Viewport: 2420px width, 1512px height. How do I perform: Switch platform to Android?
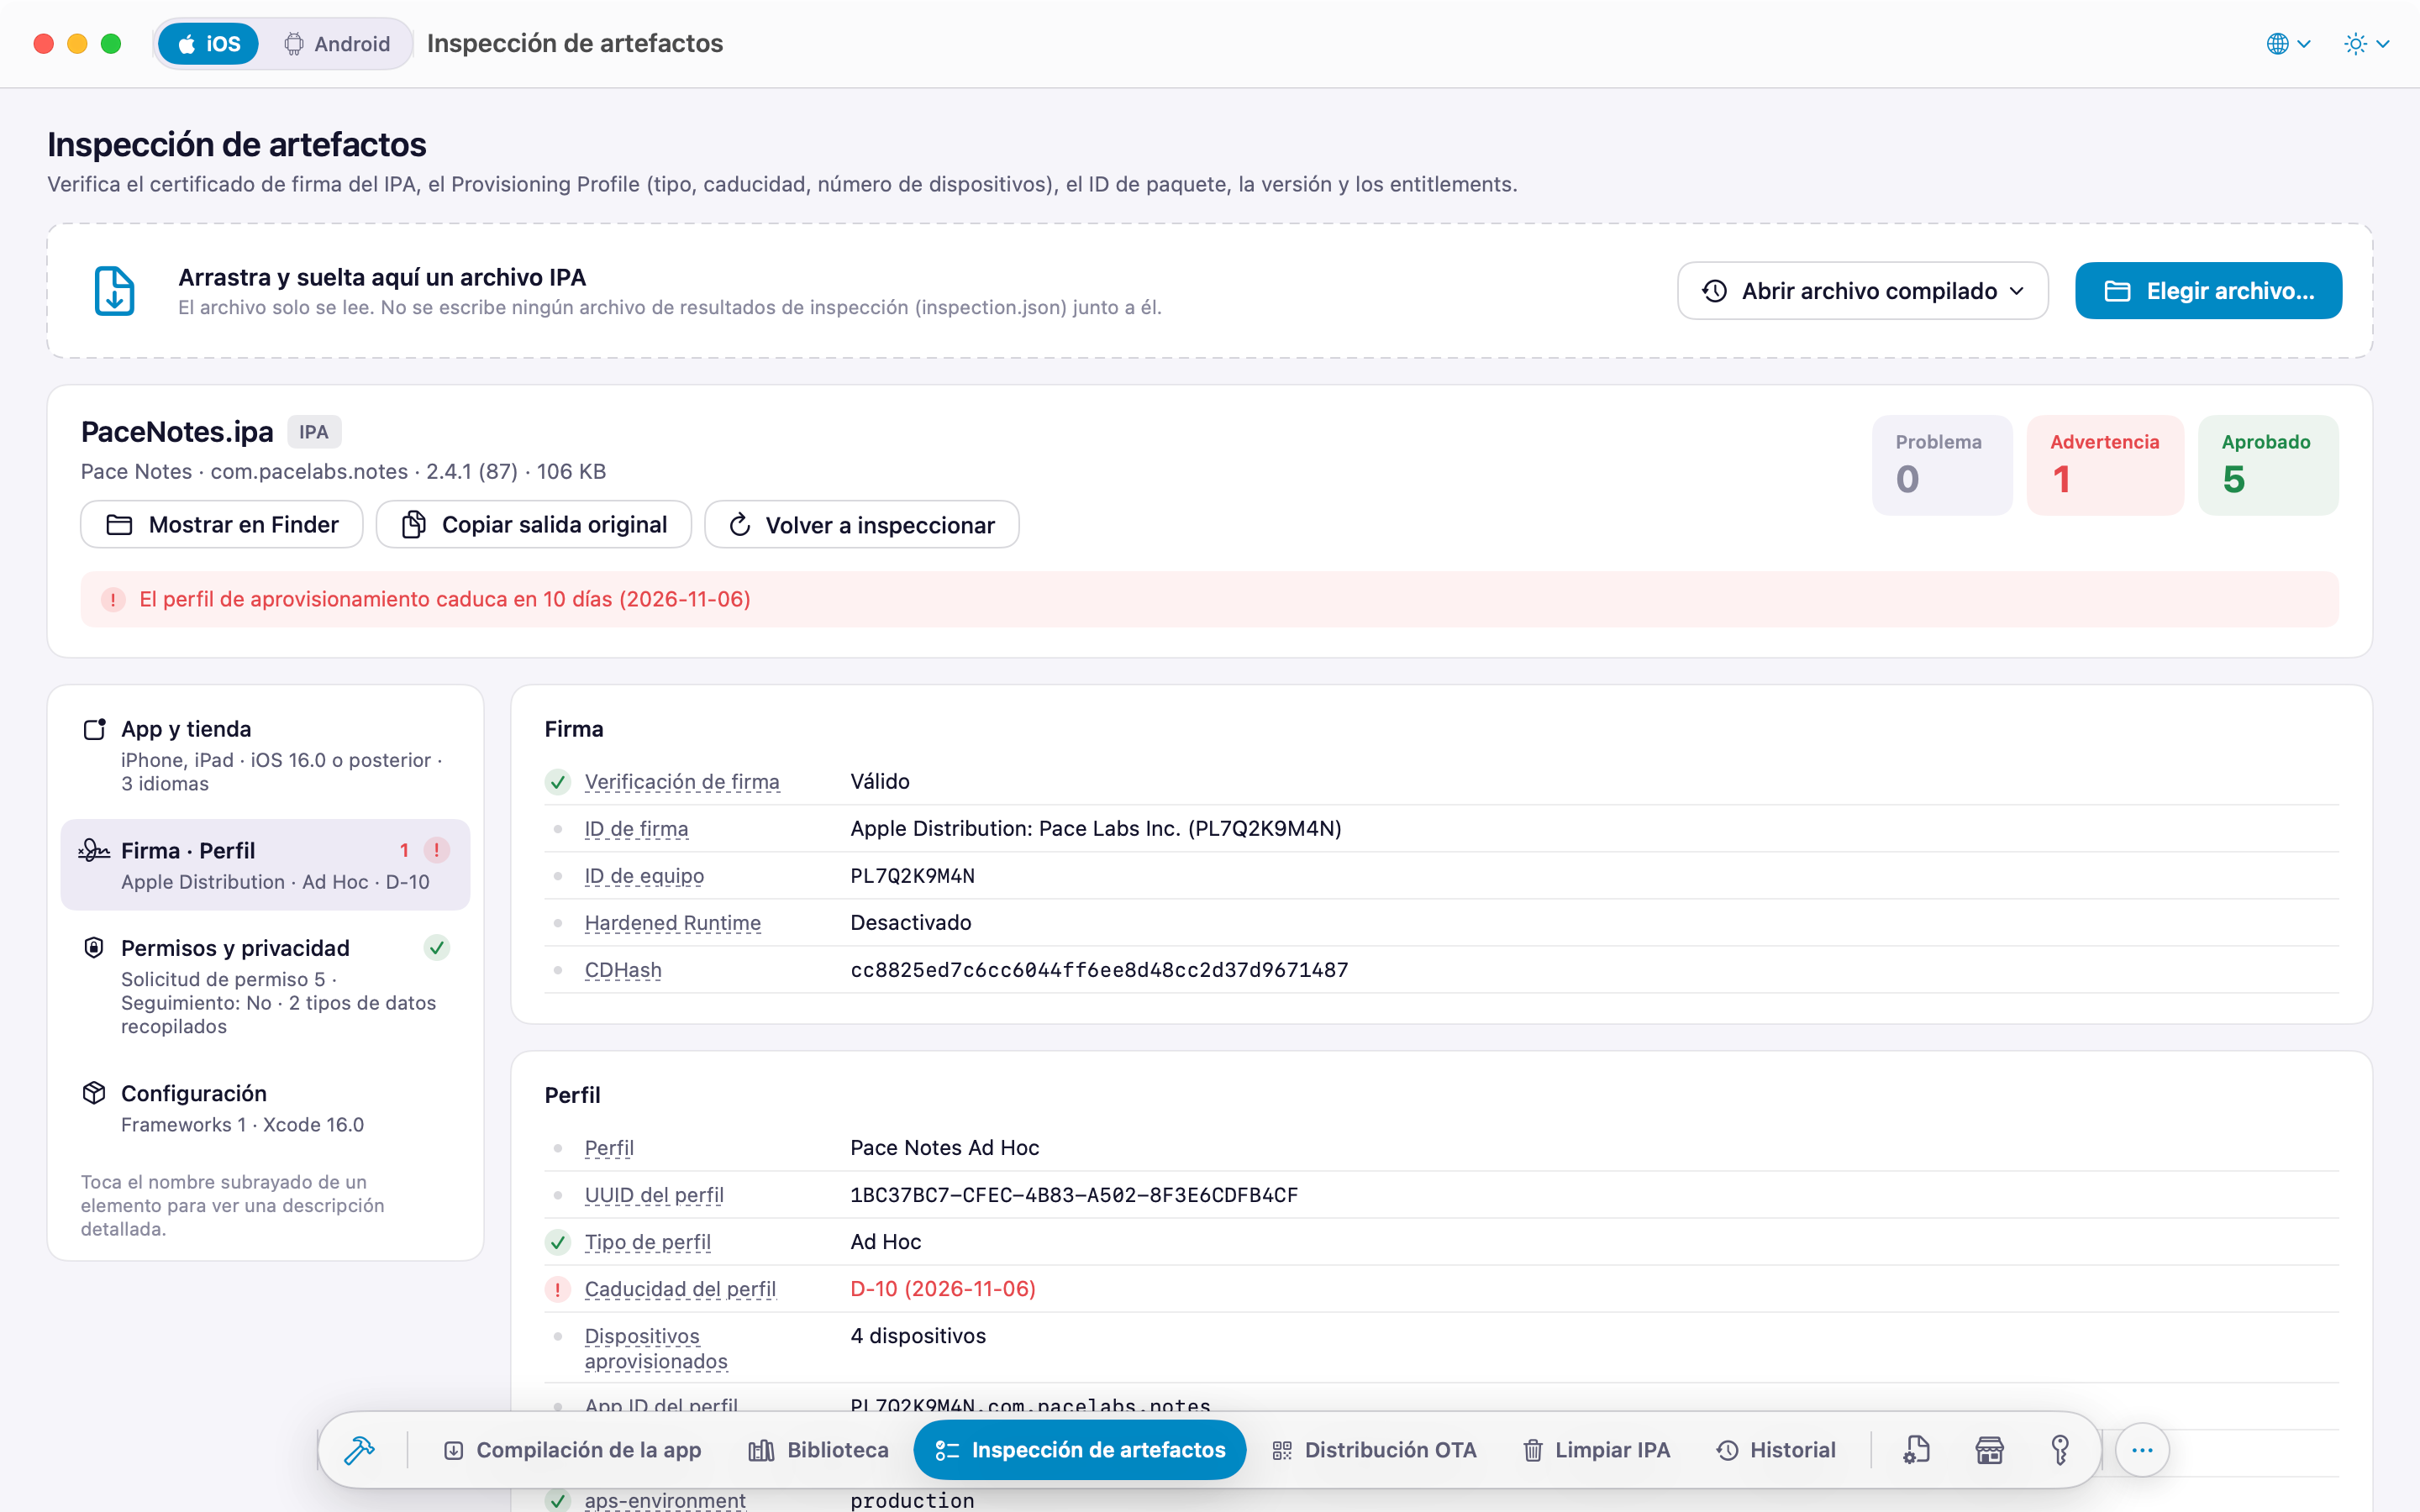[x=337, y=44]
